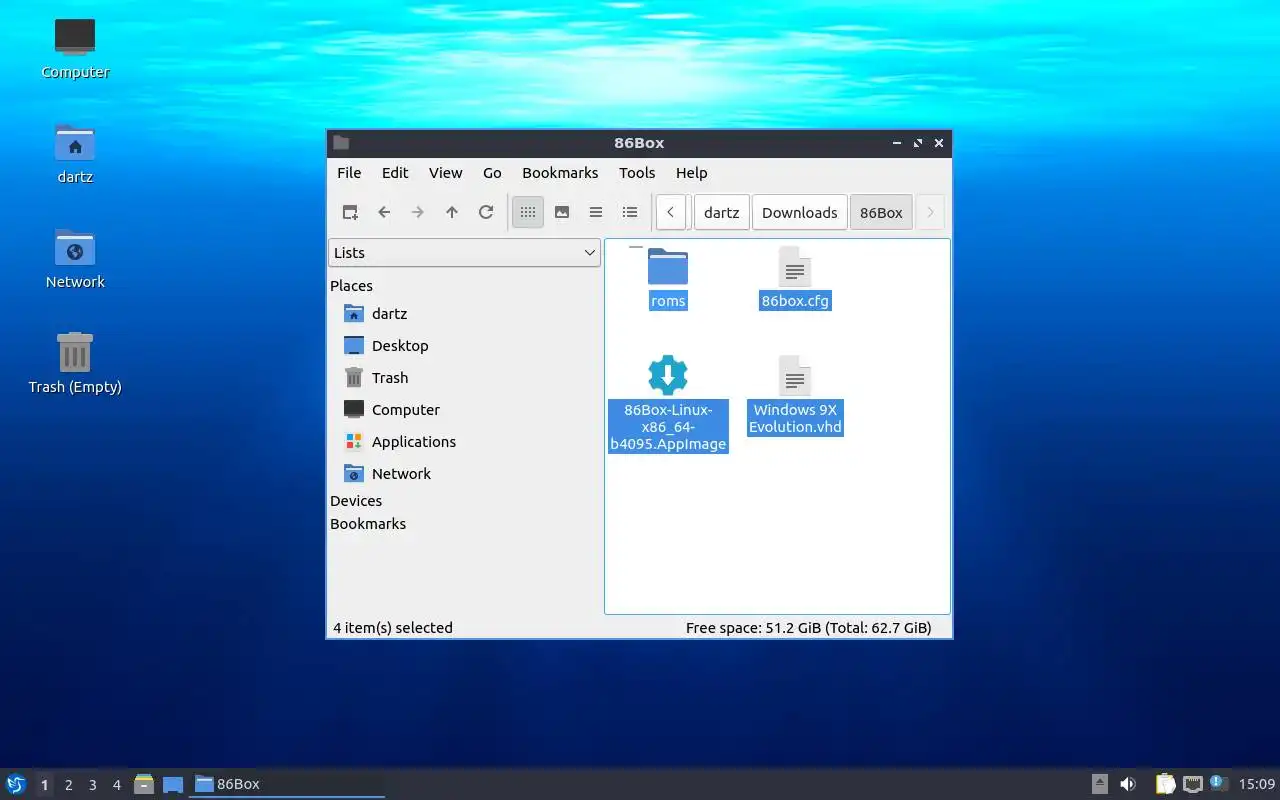Jump to Downloads in the path bar
This screenshot has height=800, width=1280.
click(x=800, y=212)
